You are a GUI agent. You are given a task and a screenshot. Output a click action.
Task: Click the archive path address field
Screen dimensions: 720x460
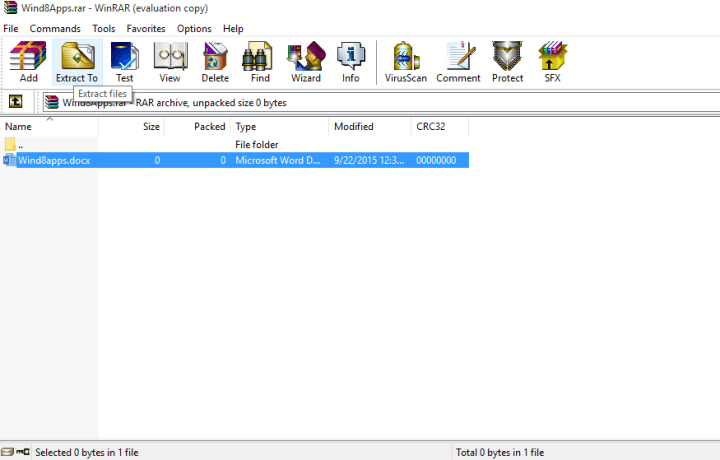(x=381, y=102)
